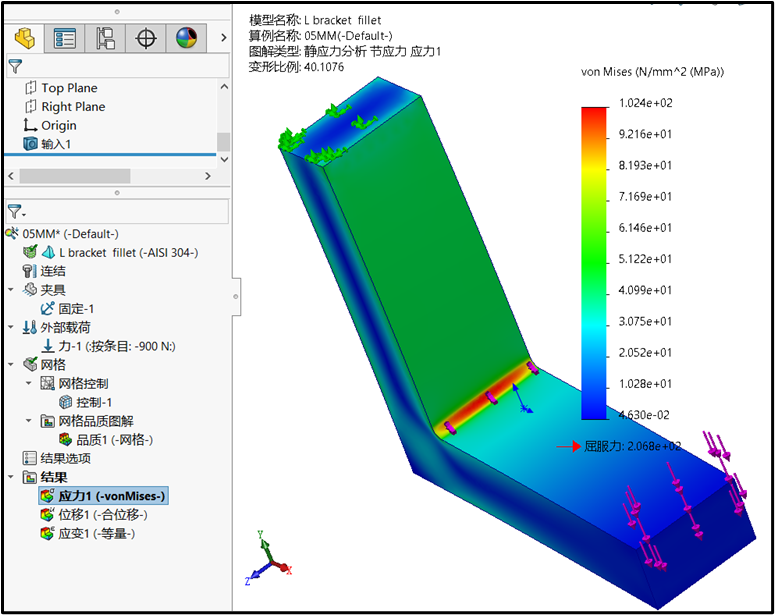Click the feature tree filter funnel icon
Viewport: 775px width, 615px height.
coord(14,67)
